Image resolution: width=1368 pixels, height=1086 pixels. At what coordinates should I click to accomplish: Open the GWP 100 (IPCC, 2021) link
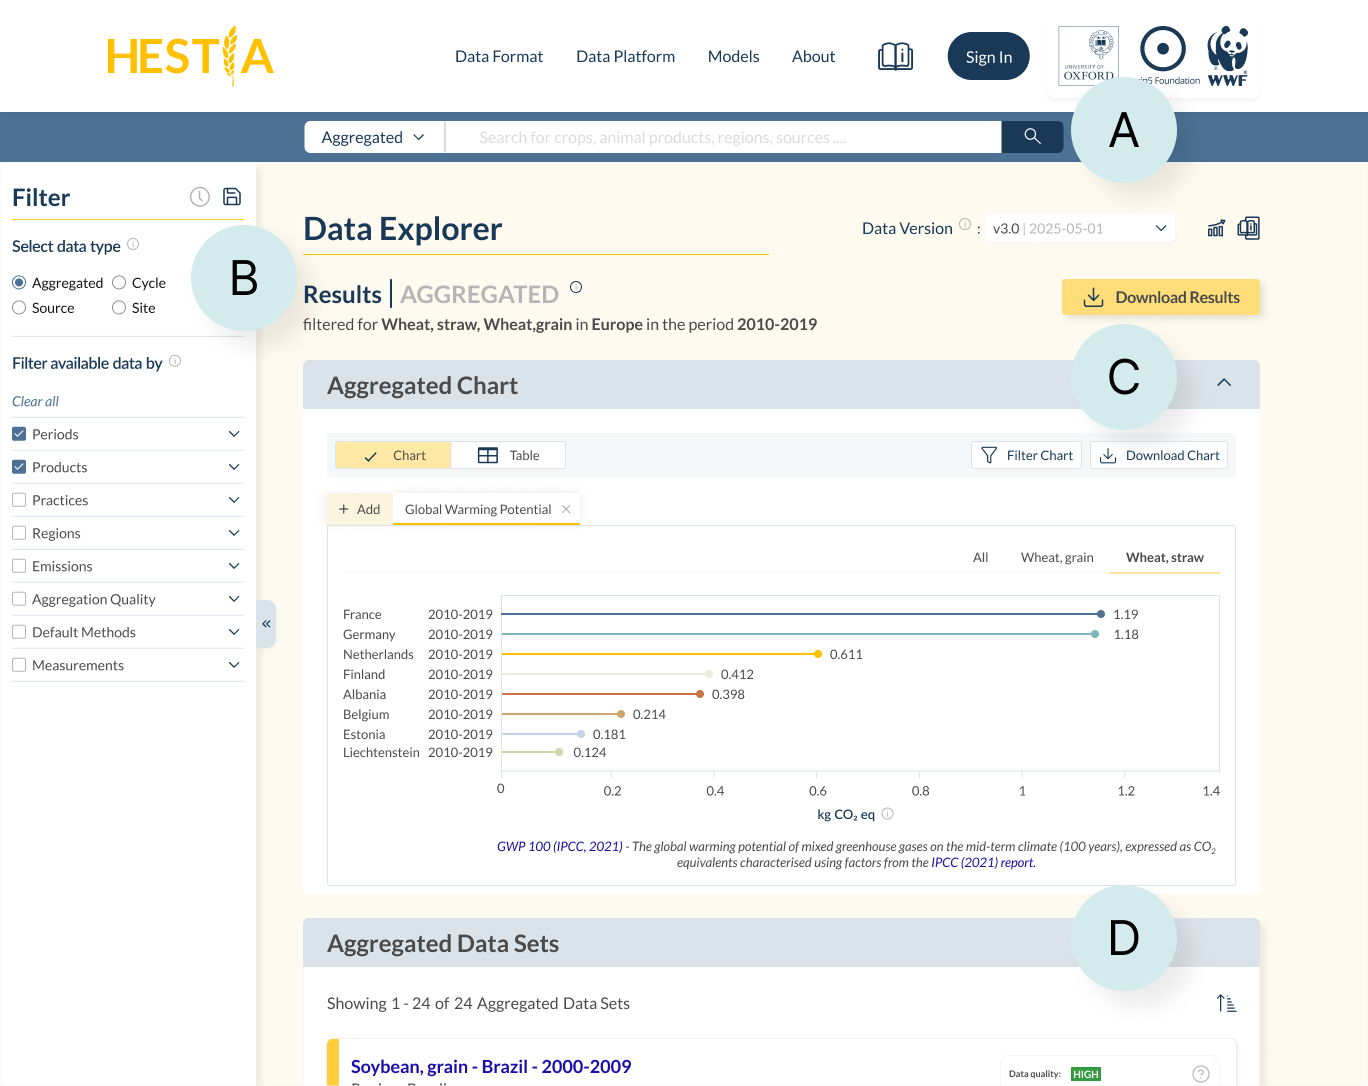[560, 846]
